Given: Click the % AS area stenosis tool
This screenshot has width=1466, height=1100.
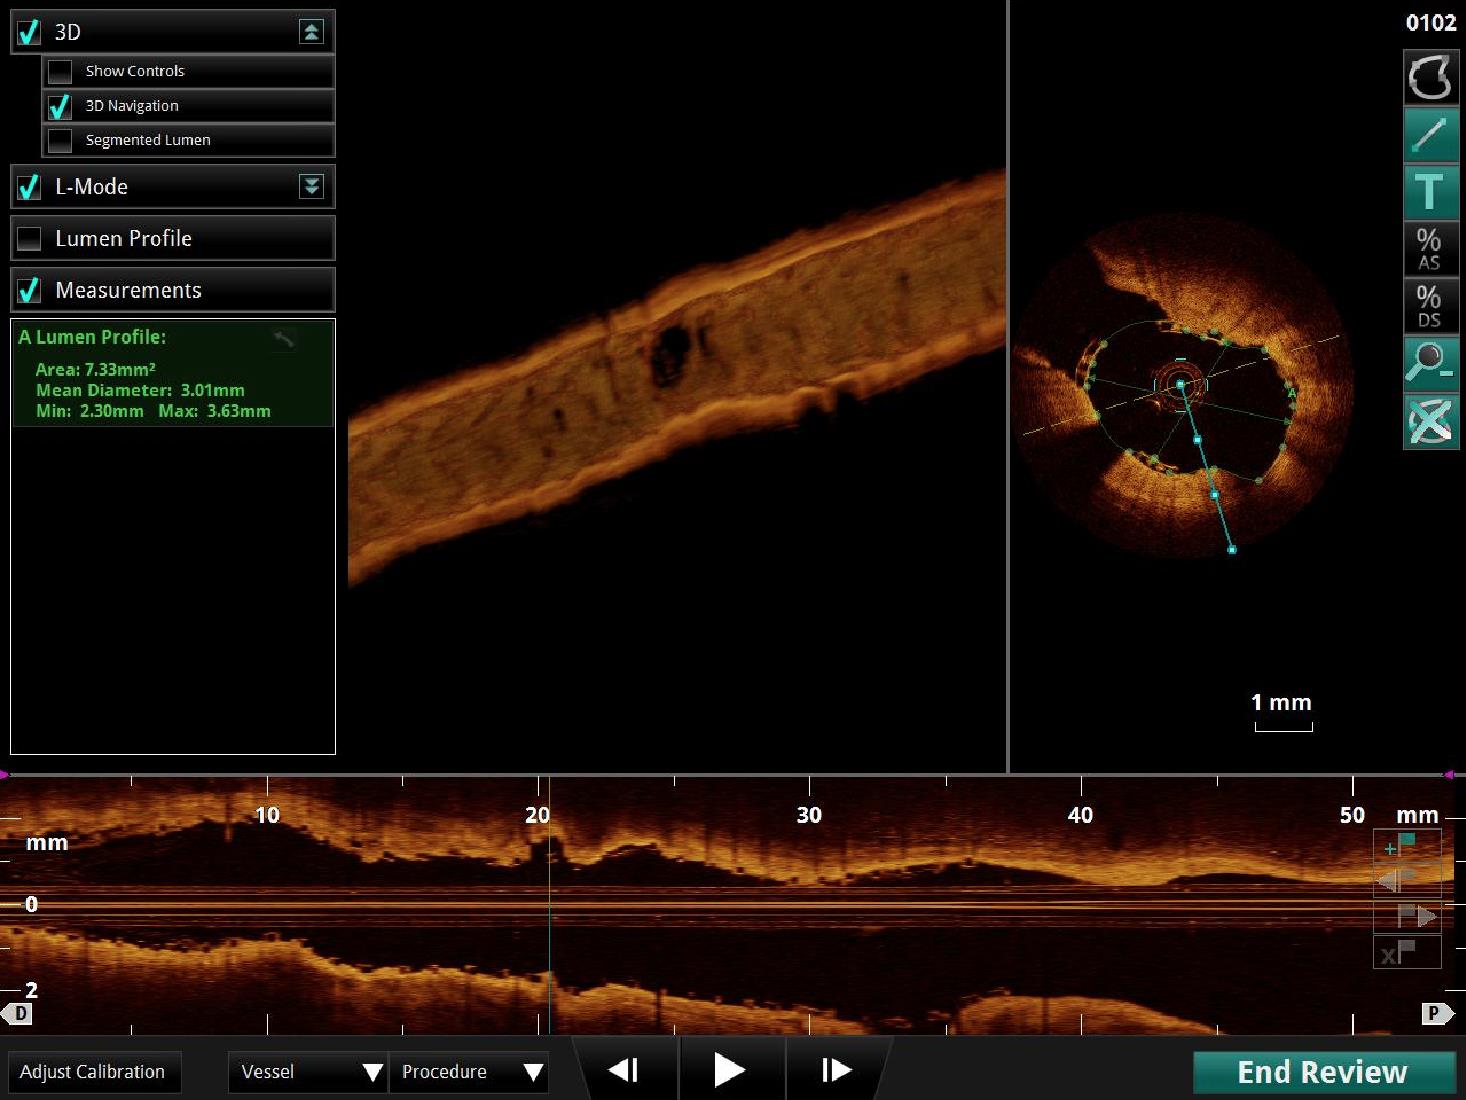Looking at the screenshot, I should pos(1430,249).
